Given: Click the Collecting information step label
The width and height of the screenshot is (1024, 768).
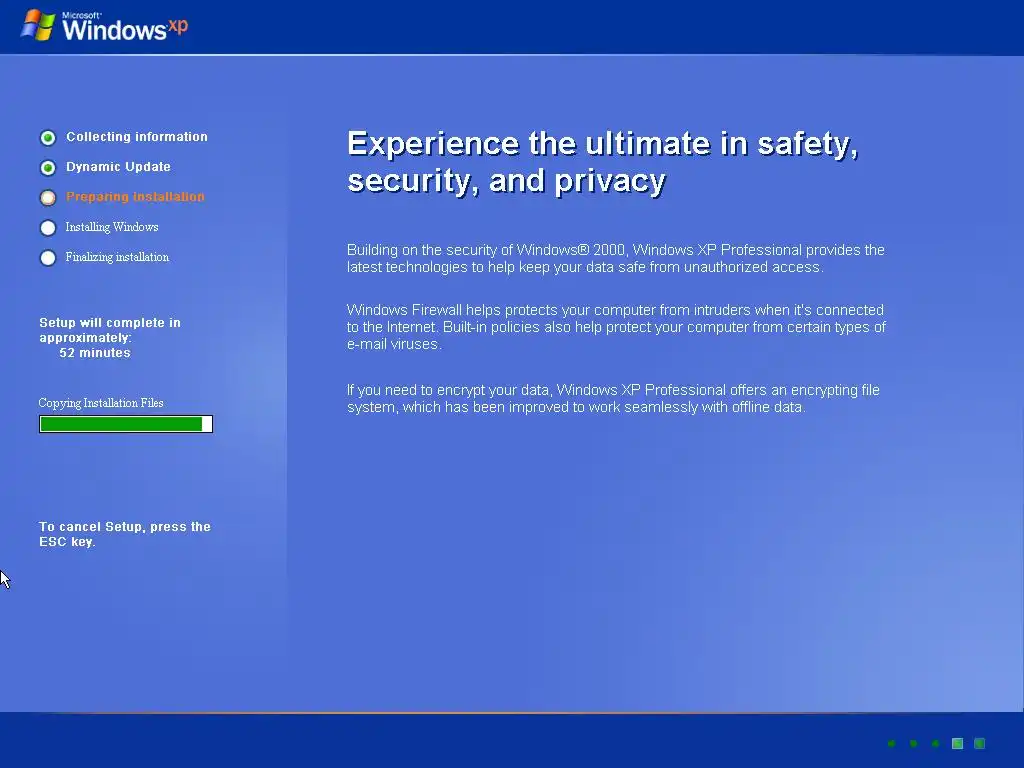Looking at the screenshot, I should pyautogui.click(x=136, y=136).
